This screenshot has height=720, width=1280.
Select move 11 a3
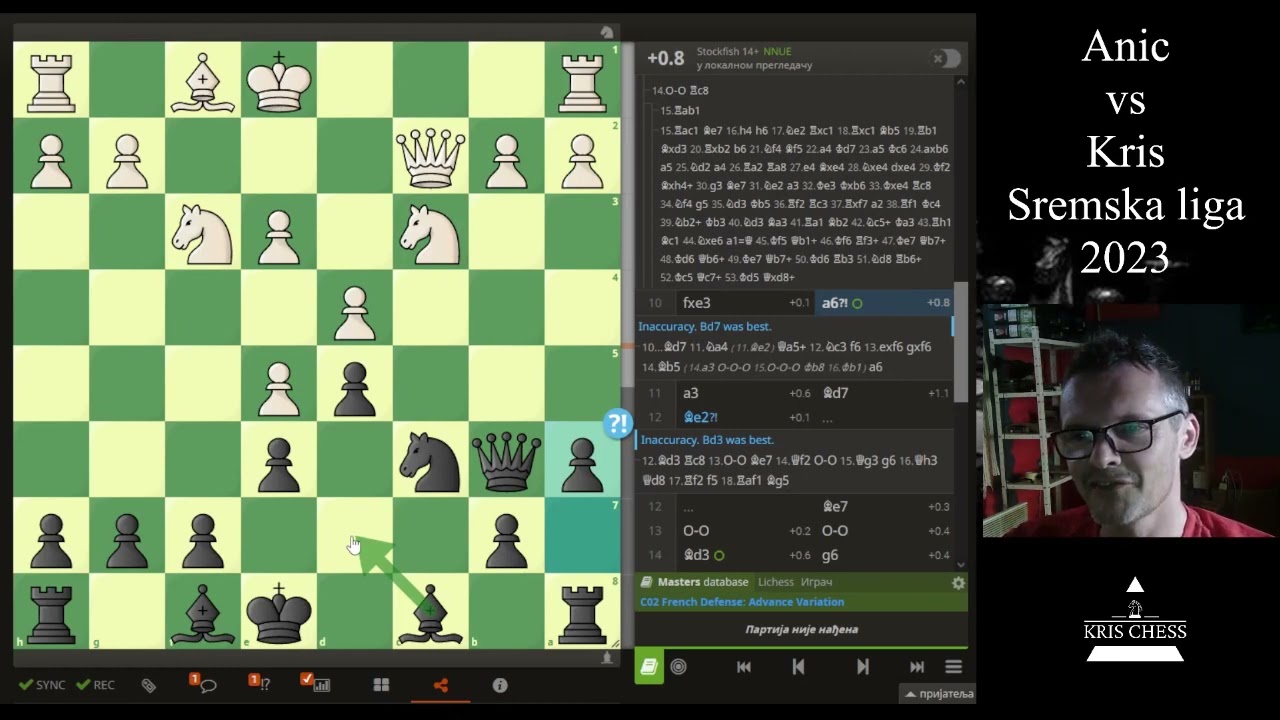pyautogui.click(x=746, y=393)
